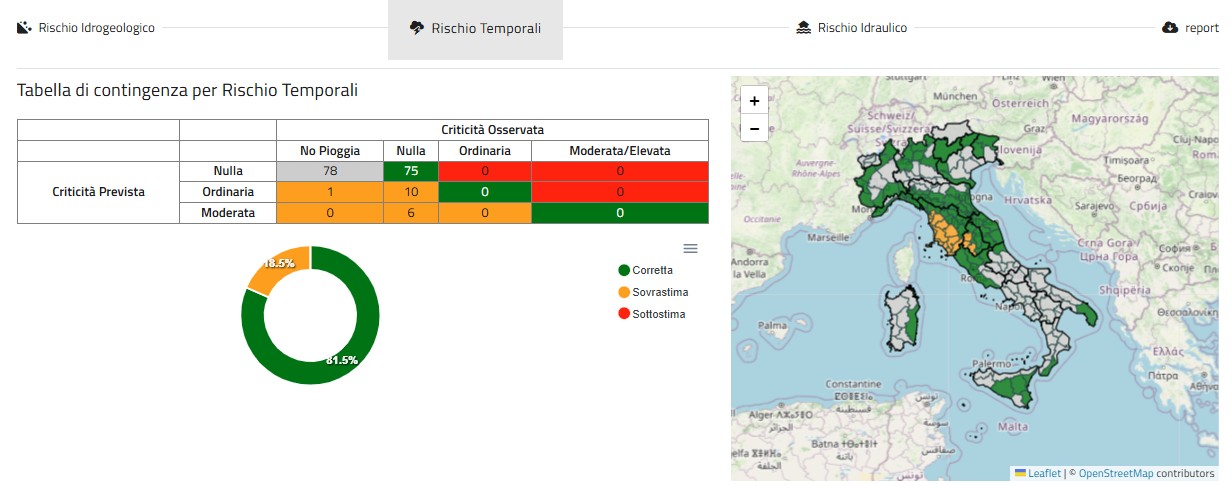The height and width of the screenshot is (486, 1232).
Task: Switch to Rischio Idraulico tab
Action: (x=861, y=28)
